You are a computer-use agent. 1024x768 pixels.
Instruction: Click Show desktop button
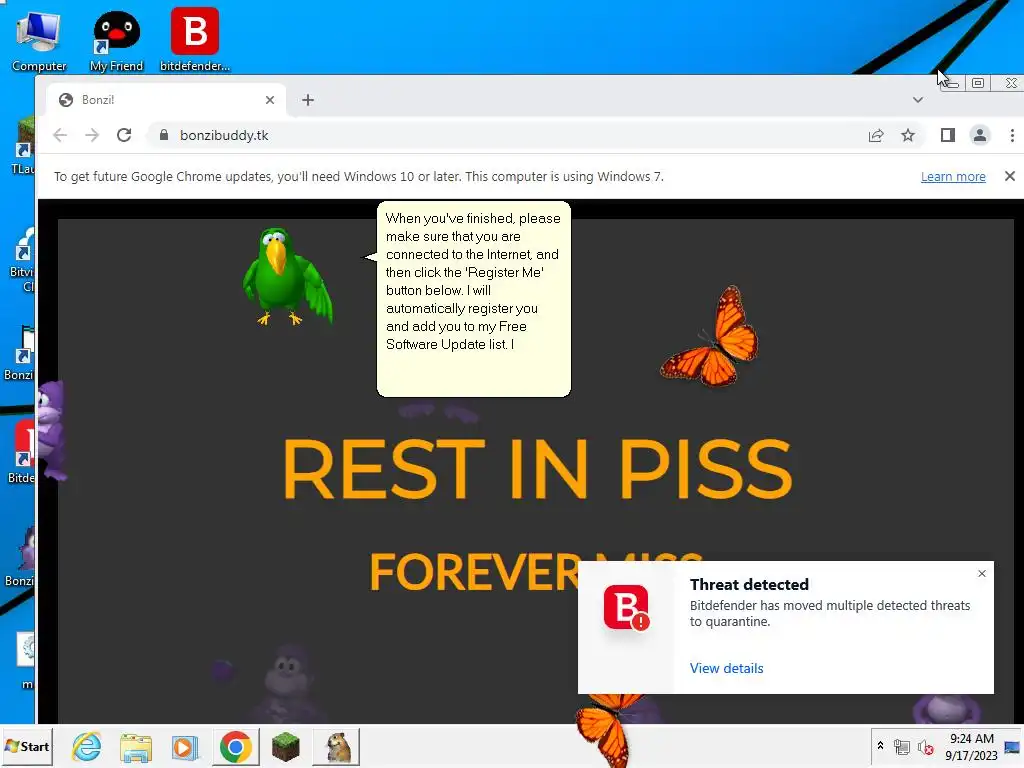1013,746
